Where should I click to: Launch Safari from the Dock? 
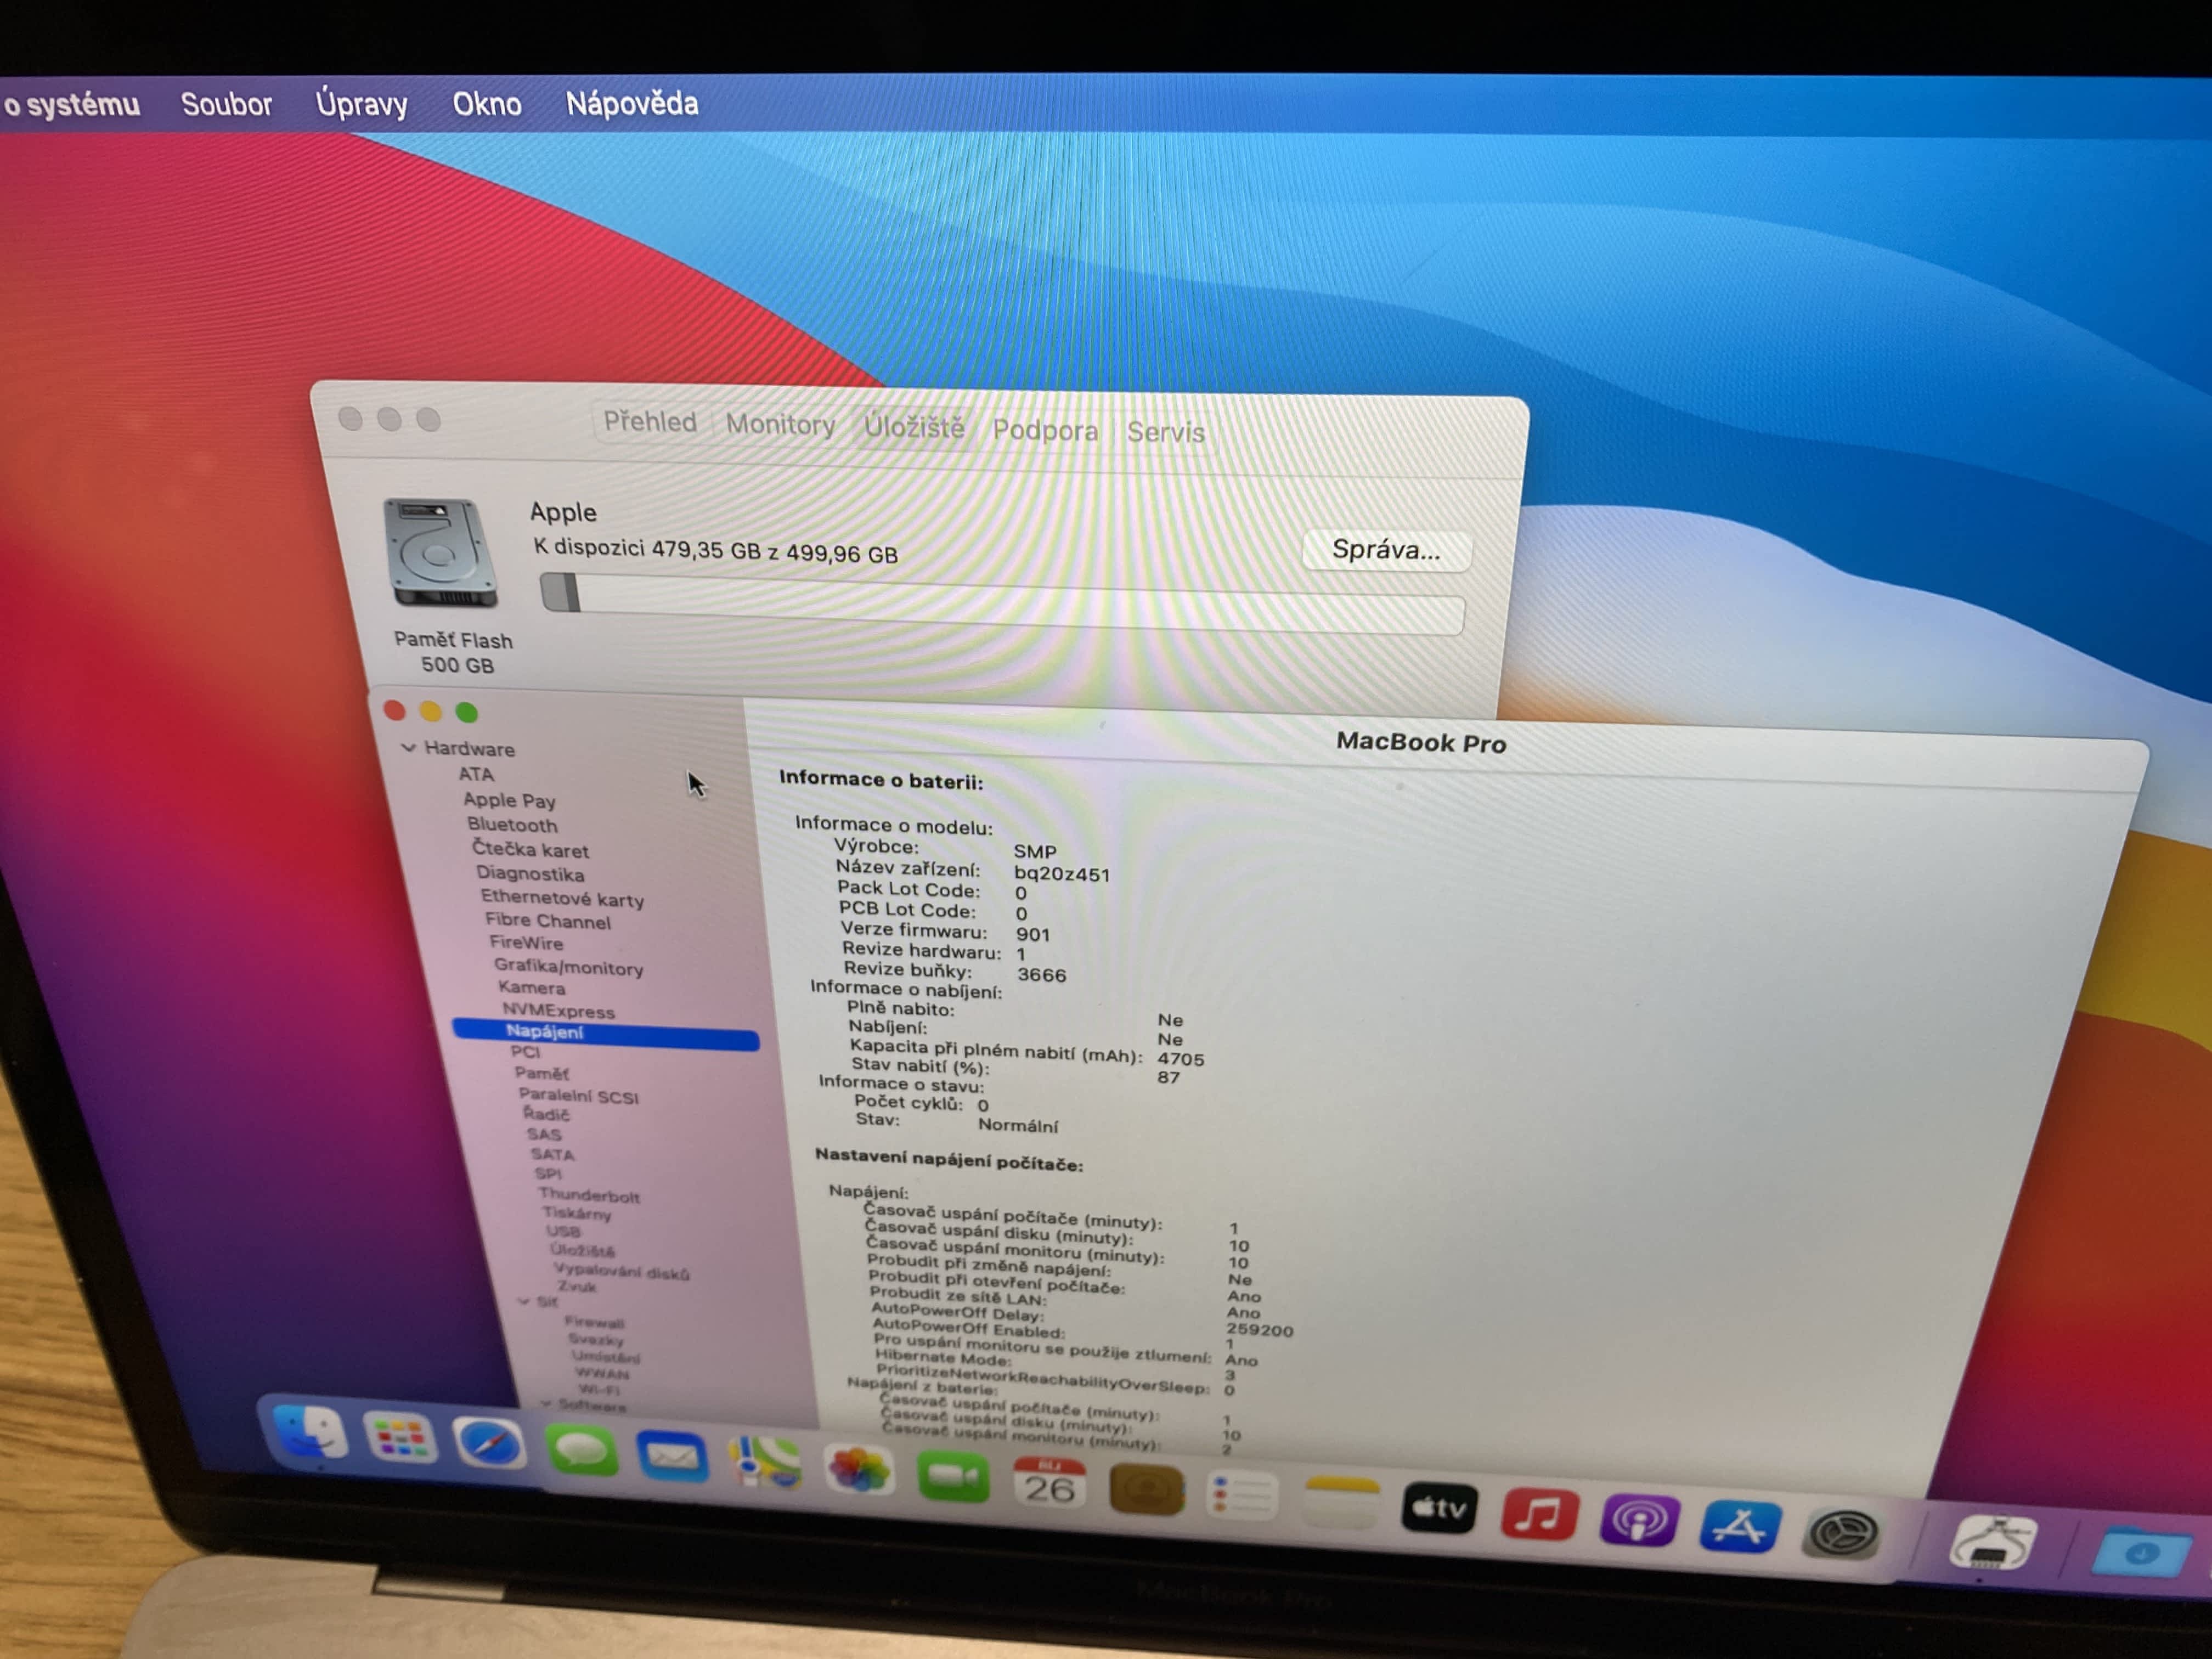(488, 1444)
